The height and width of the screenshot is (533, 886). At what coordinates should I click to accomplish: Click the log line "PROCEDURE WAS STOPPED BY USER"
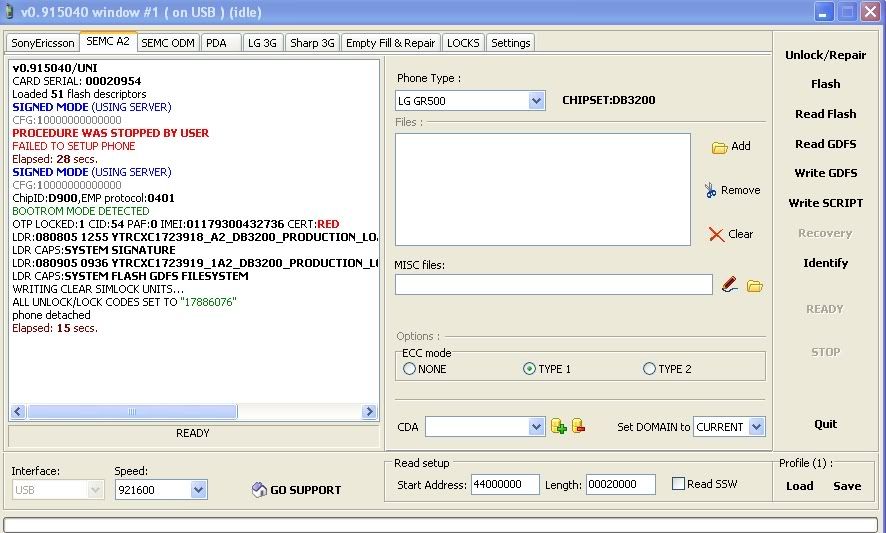(x=111, y=133)
